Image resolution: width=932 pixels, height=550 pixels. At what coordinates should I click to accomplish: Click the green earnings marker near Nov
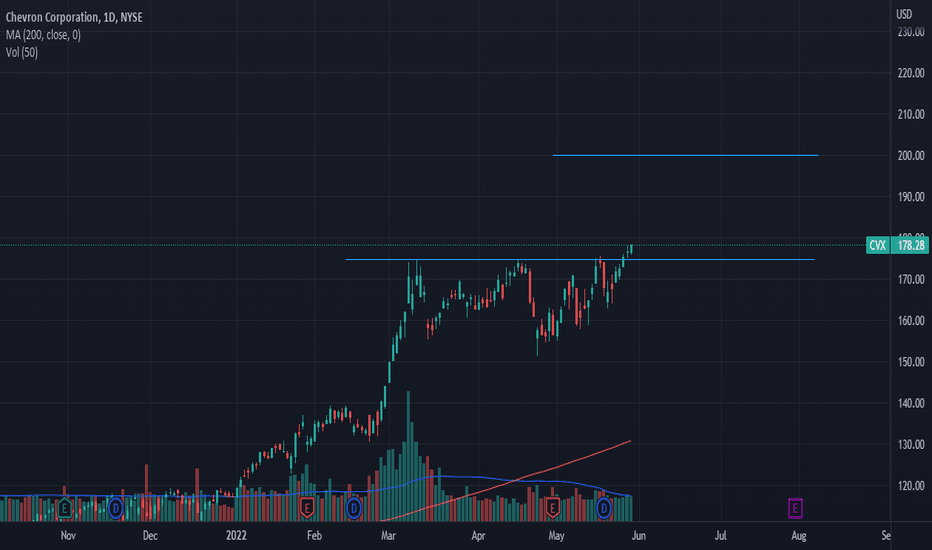[x=64, y=508]
